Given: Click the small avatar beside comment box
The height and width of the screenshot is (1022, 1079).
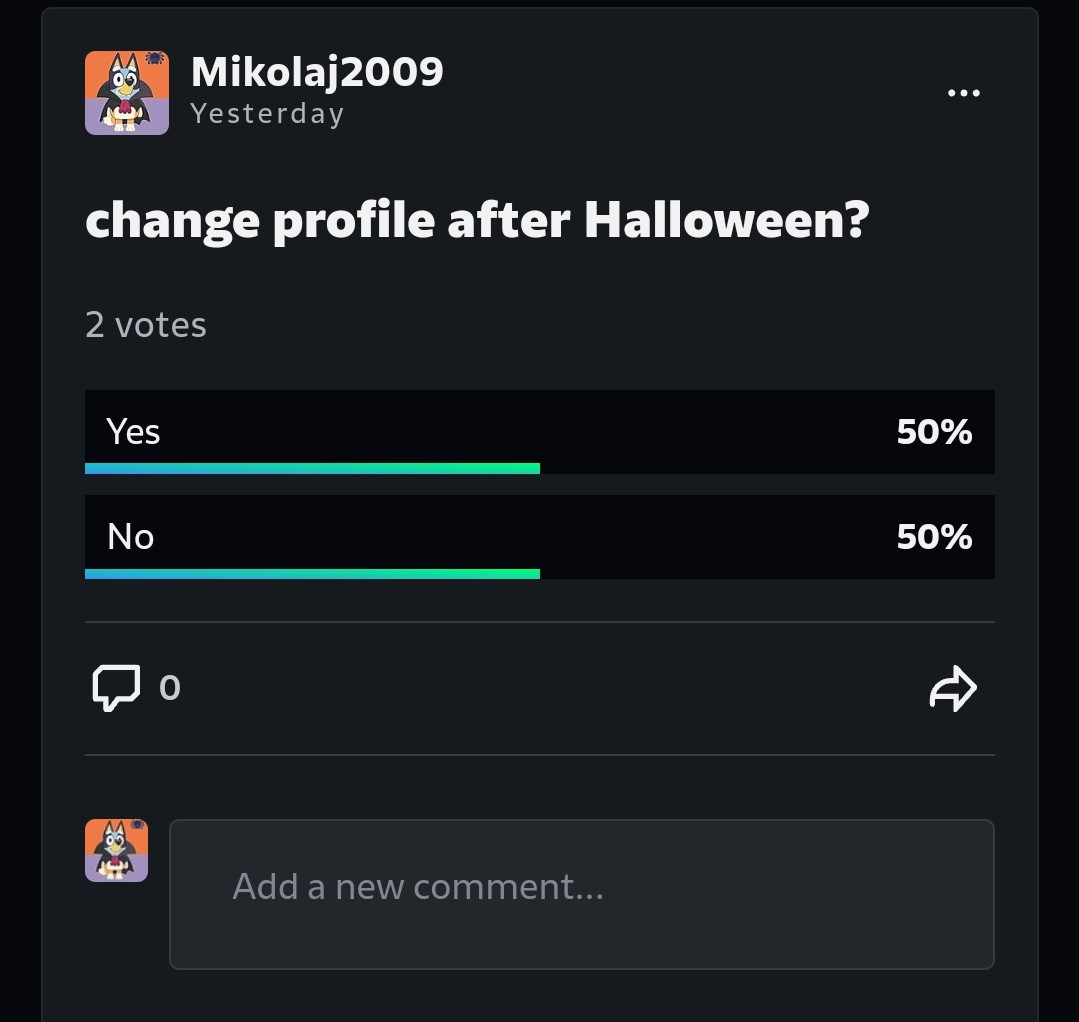Looking at the screenshot, I should [x=116, y=850].
